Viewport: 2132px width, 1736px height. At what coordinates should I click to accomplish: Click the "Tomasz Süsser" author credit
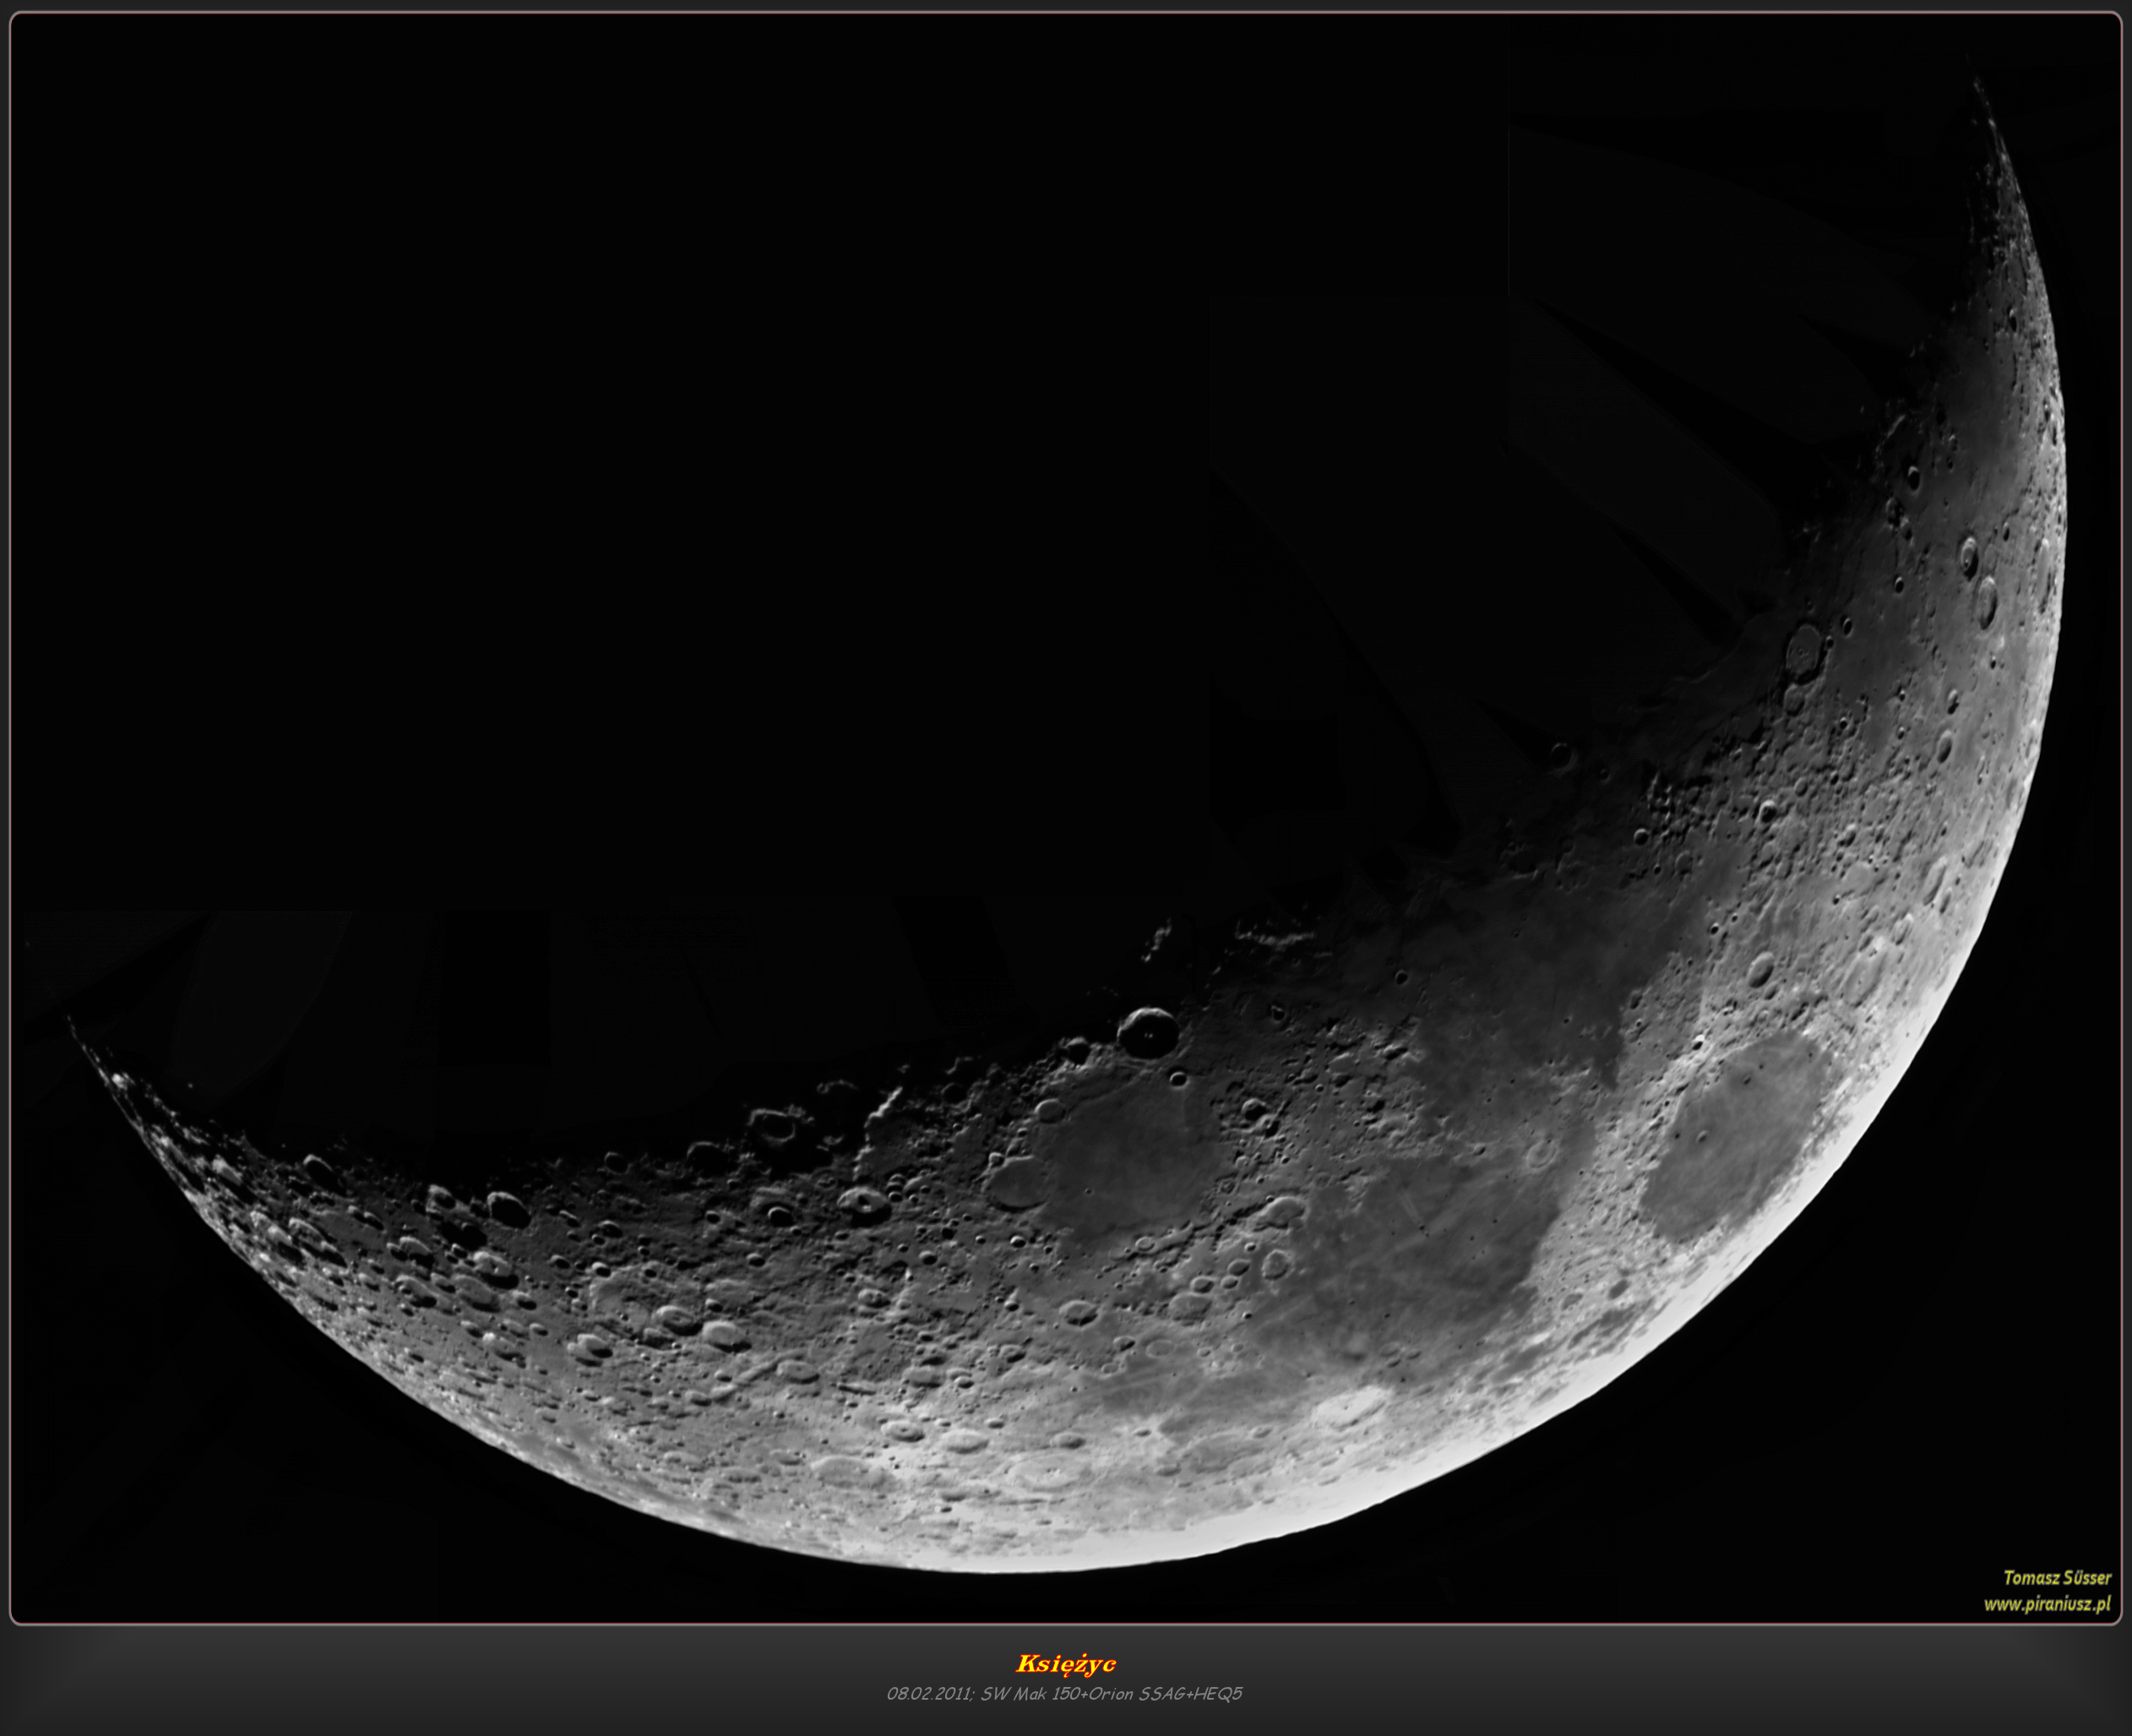click(2057, 1578)
